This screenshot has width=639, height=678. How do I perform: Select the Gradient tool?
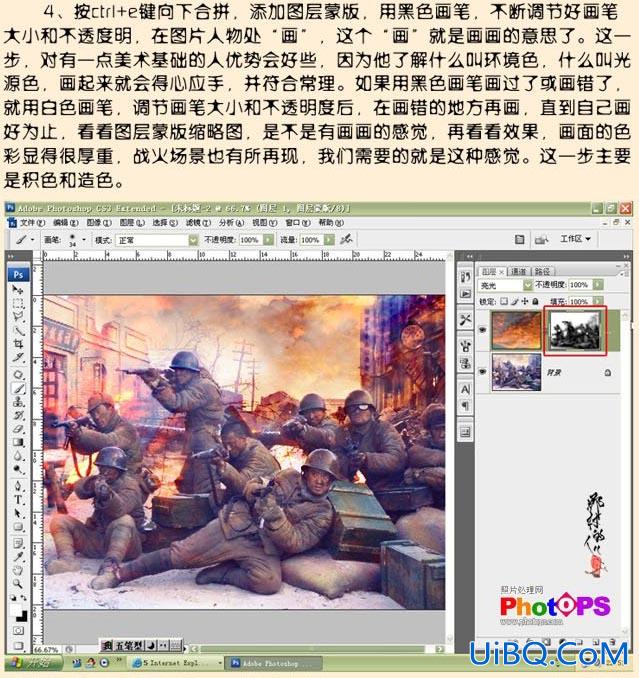click(x=18, y=442)
